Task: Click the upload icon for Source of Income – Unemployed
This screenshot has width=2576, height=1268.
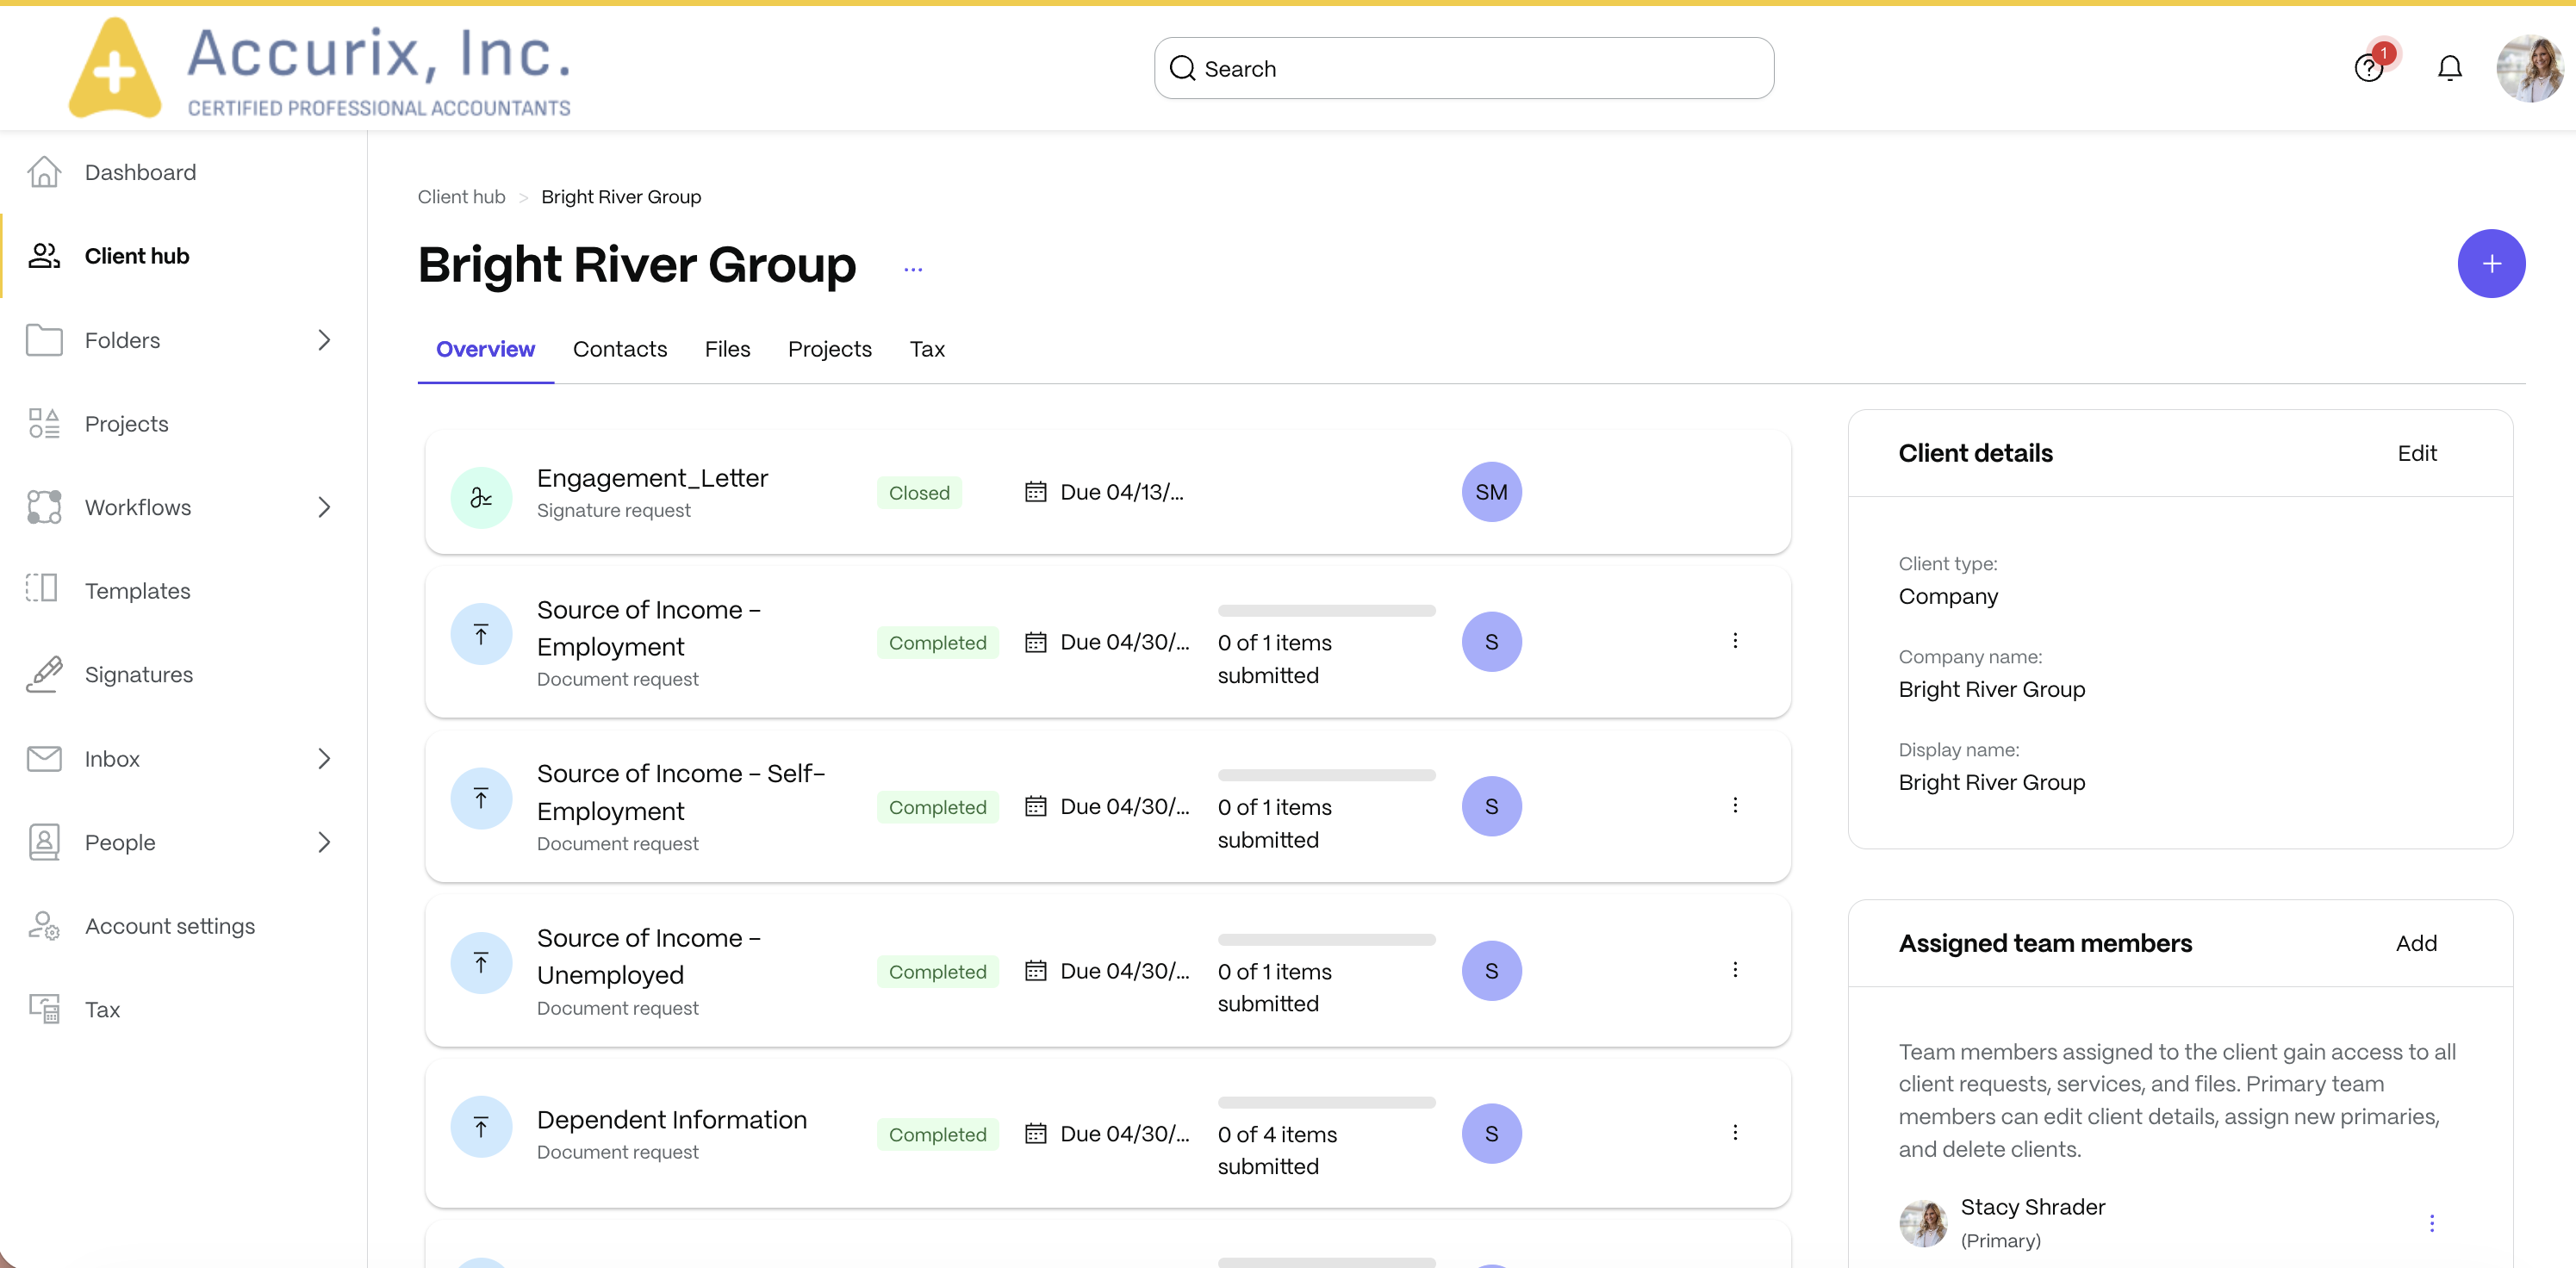Action: point(481,963)
